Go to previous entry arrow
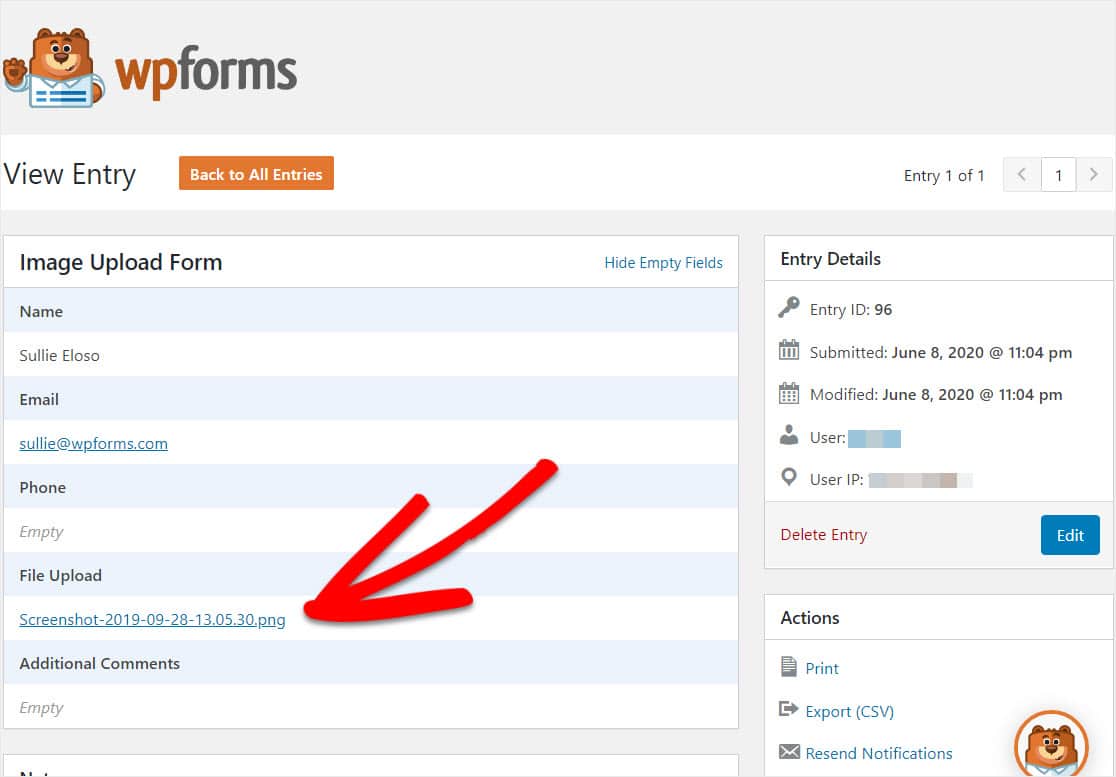1116x777 pixels. pyautogui.click(x=1022, y=174)
